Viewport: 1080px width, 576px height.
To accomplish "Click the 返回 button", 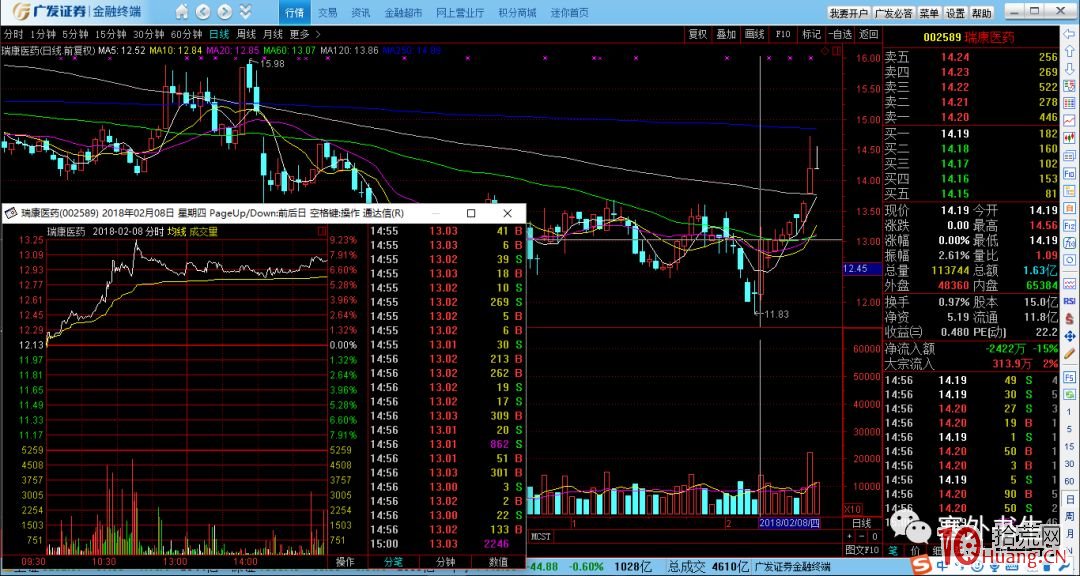I will tap(869, 34).
